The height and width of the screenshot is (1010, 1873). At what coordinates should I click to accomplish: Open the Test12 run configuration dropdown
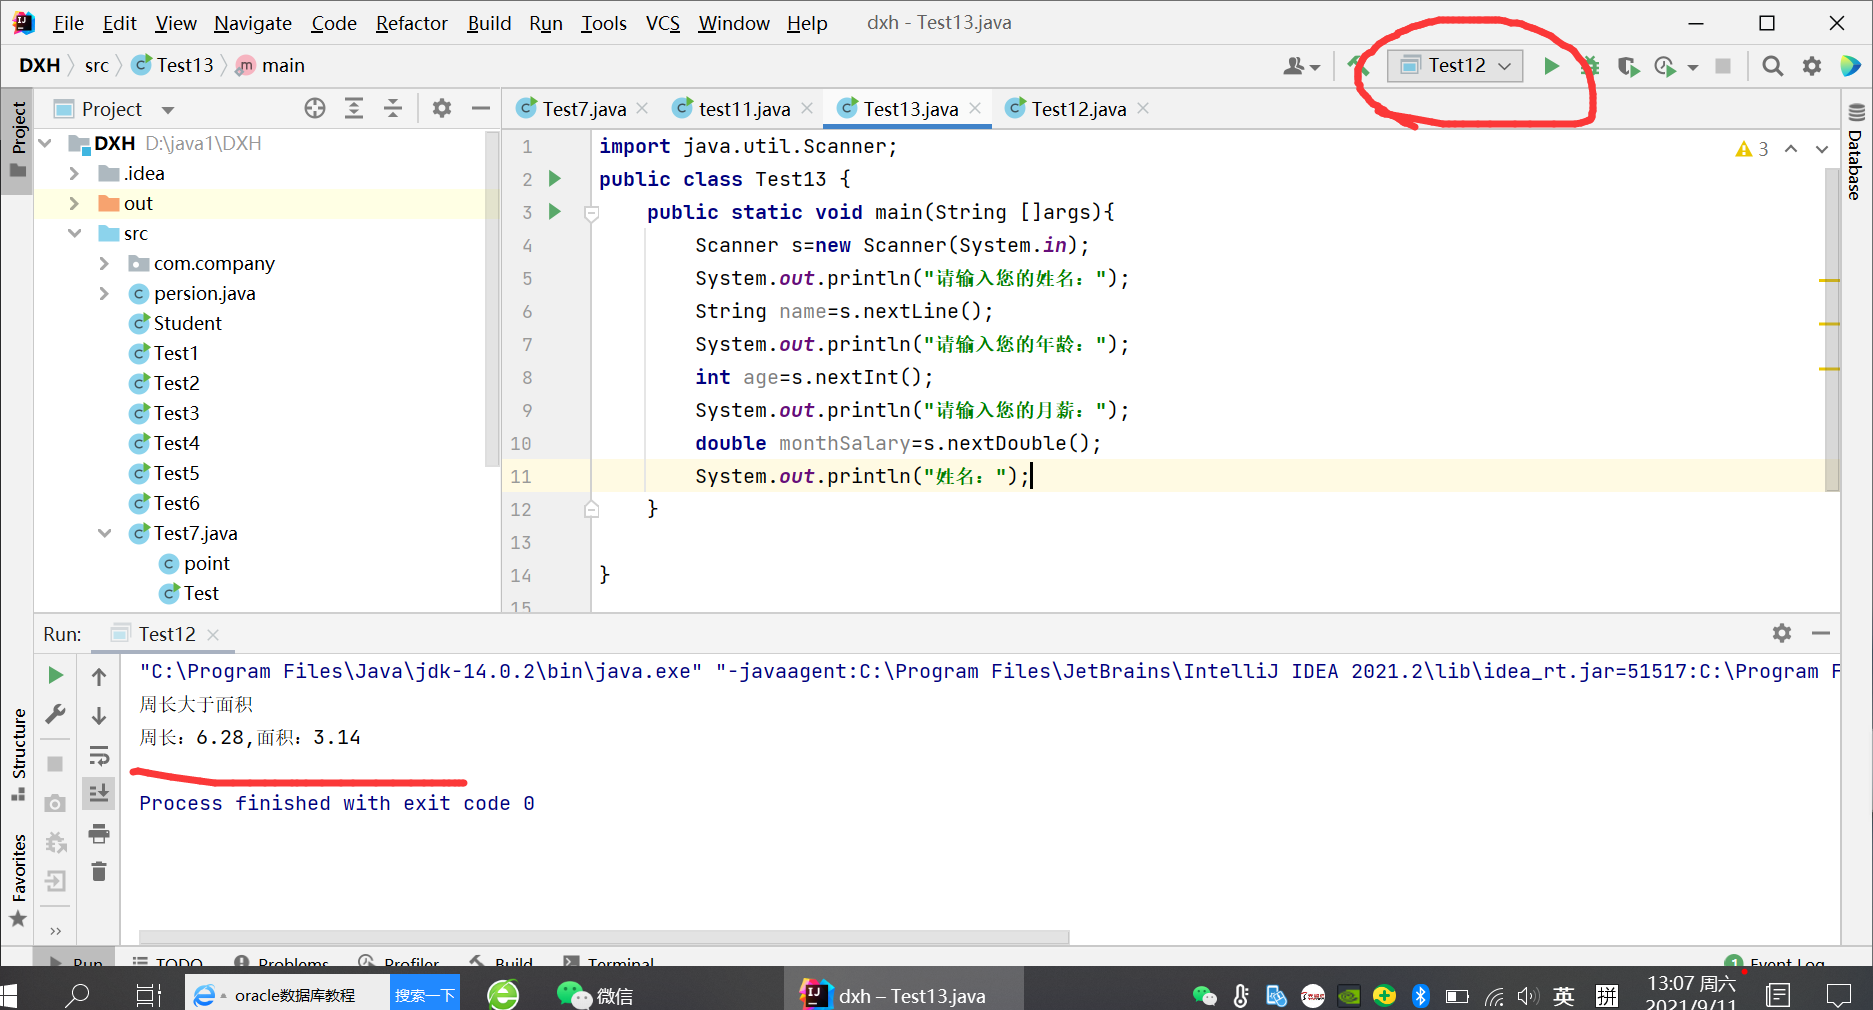tap(1455, 66)
